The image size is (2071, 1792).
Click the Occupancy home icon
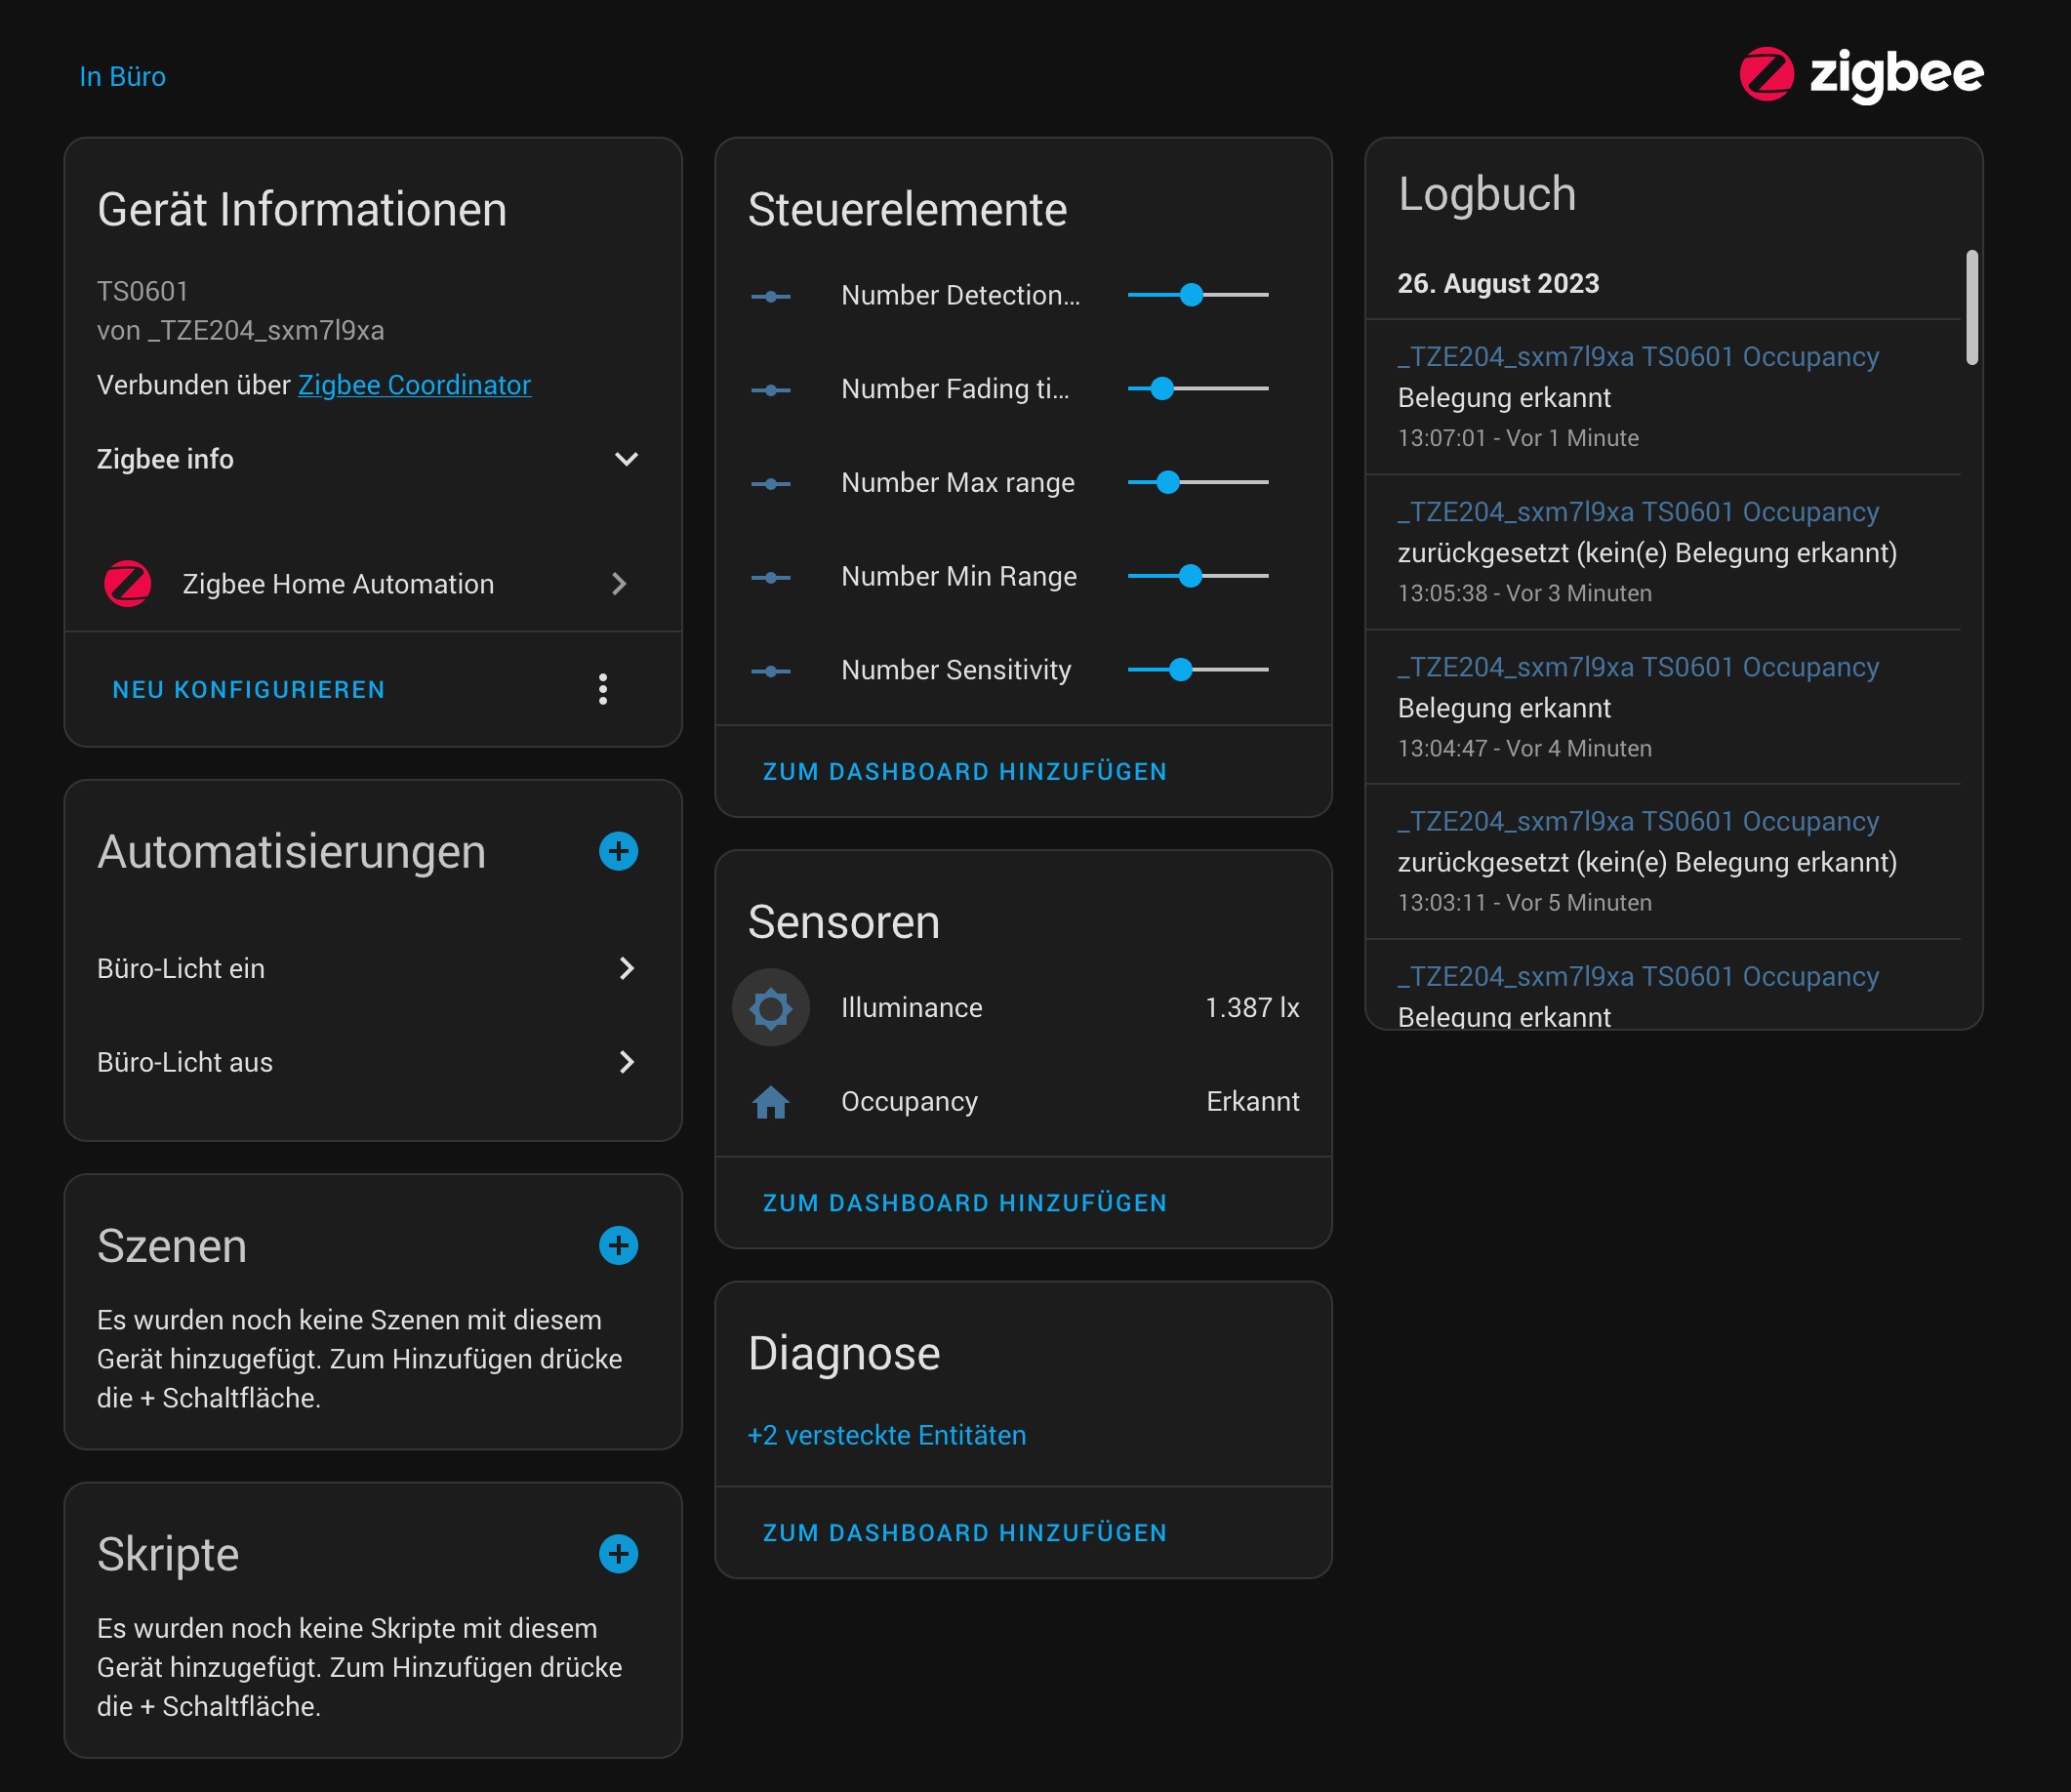tap(770, 1101)
